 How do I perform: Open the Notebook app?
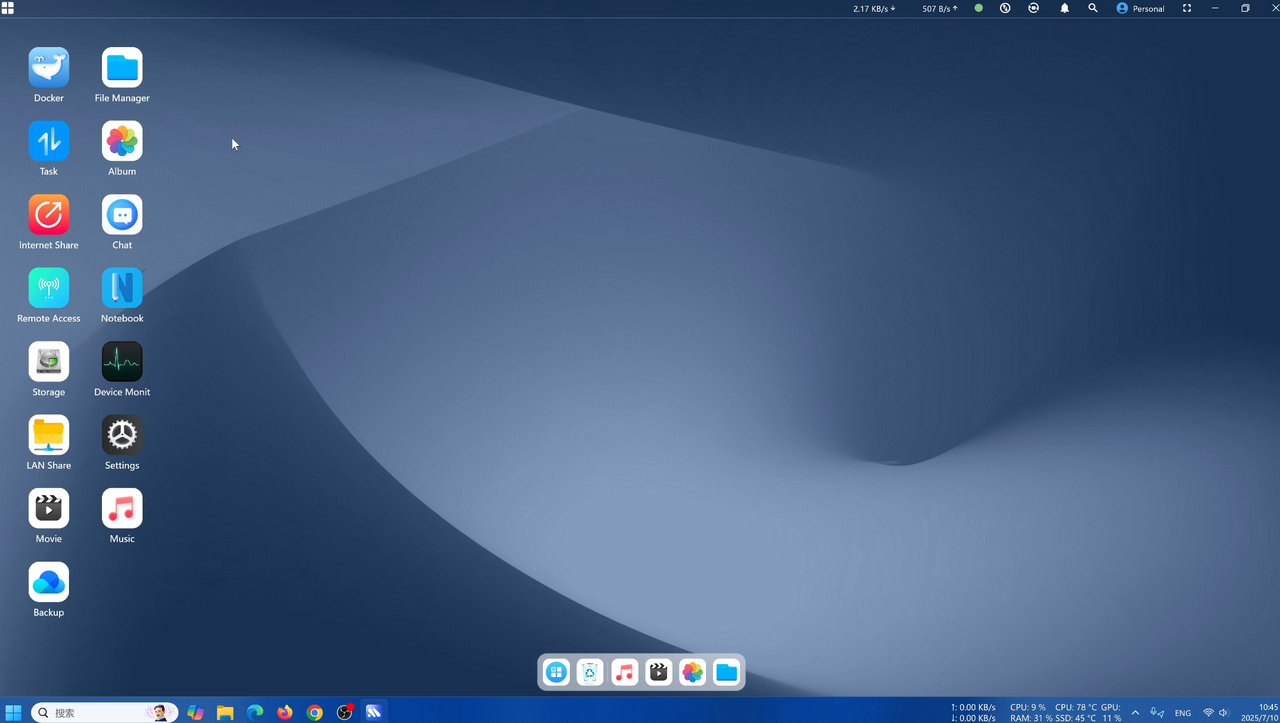point(122,288)
